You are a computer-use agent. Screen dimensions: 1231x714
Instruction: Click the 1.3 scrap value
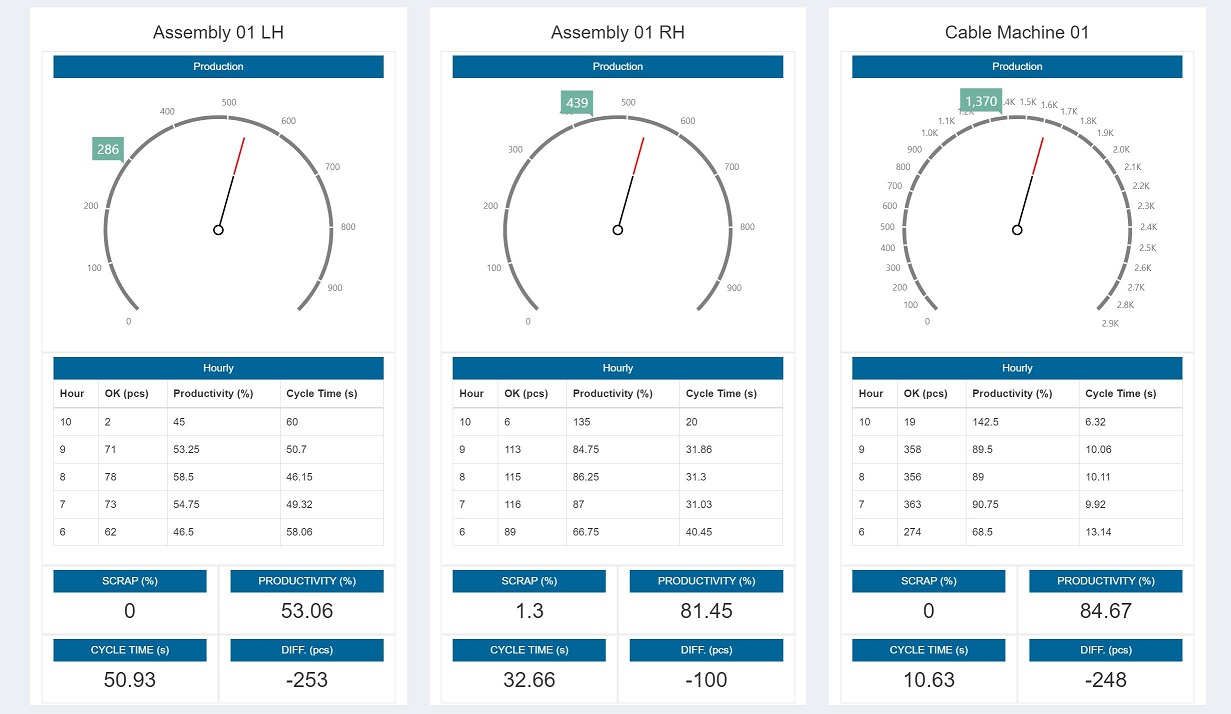(x=529, y=611)
